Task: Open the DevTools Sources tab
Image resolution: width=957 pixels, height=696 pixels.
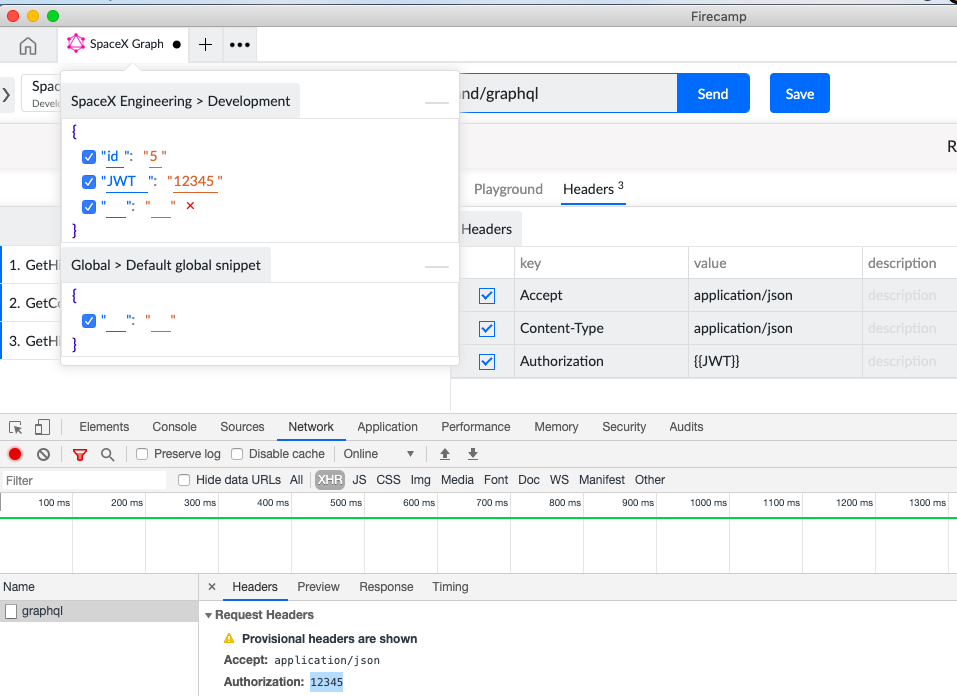Action: (x=242, y=427)
